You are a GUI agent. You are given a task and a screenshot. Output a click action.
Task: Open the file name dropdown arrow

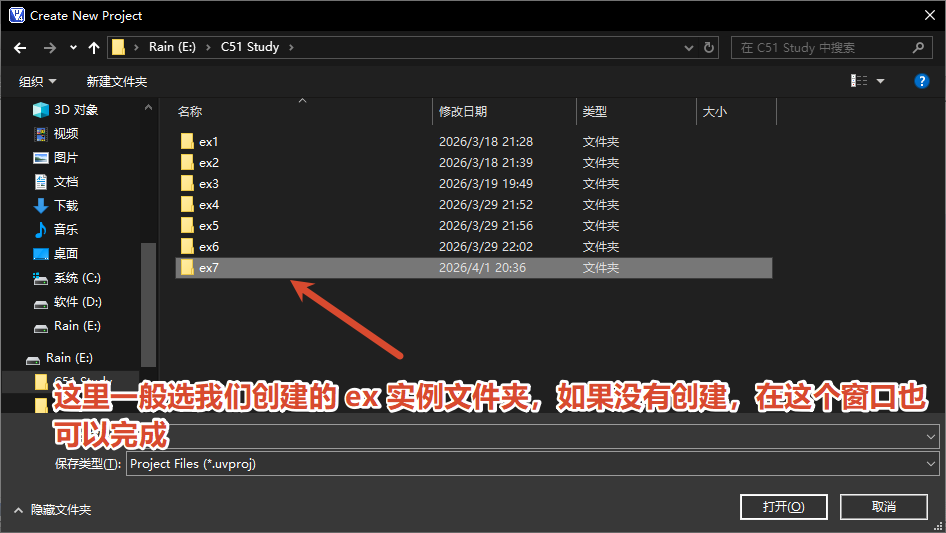[x=930, y=436]
